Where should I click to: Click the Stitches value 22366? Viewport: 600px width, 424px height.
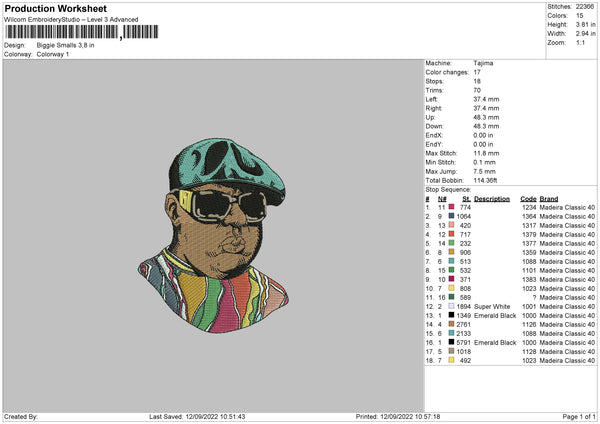tap(585, 7)
